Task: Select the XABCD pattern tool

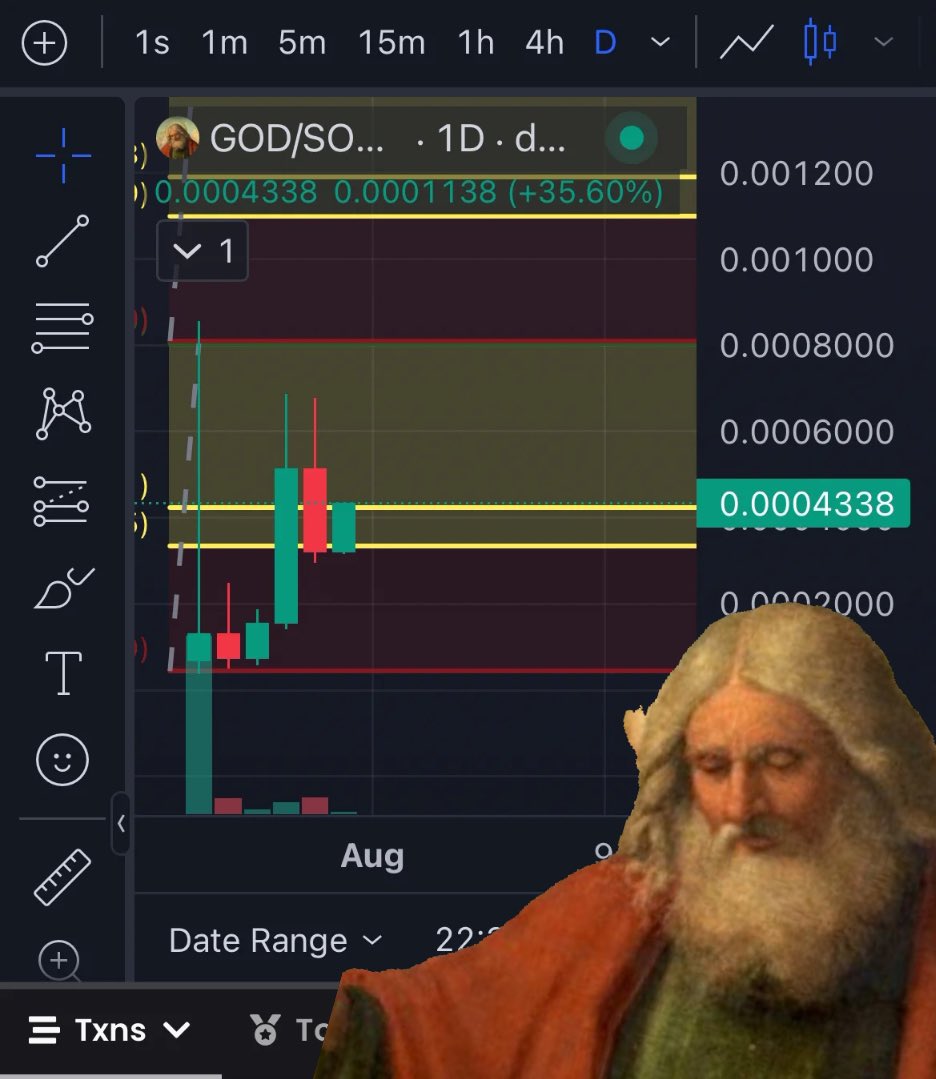Action: [62, 410]
